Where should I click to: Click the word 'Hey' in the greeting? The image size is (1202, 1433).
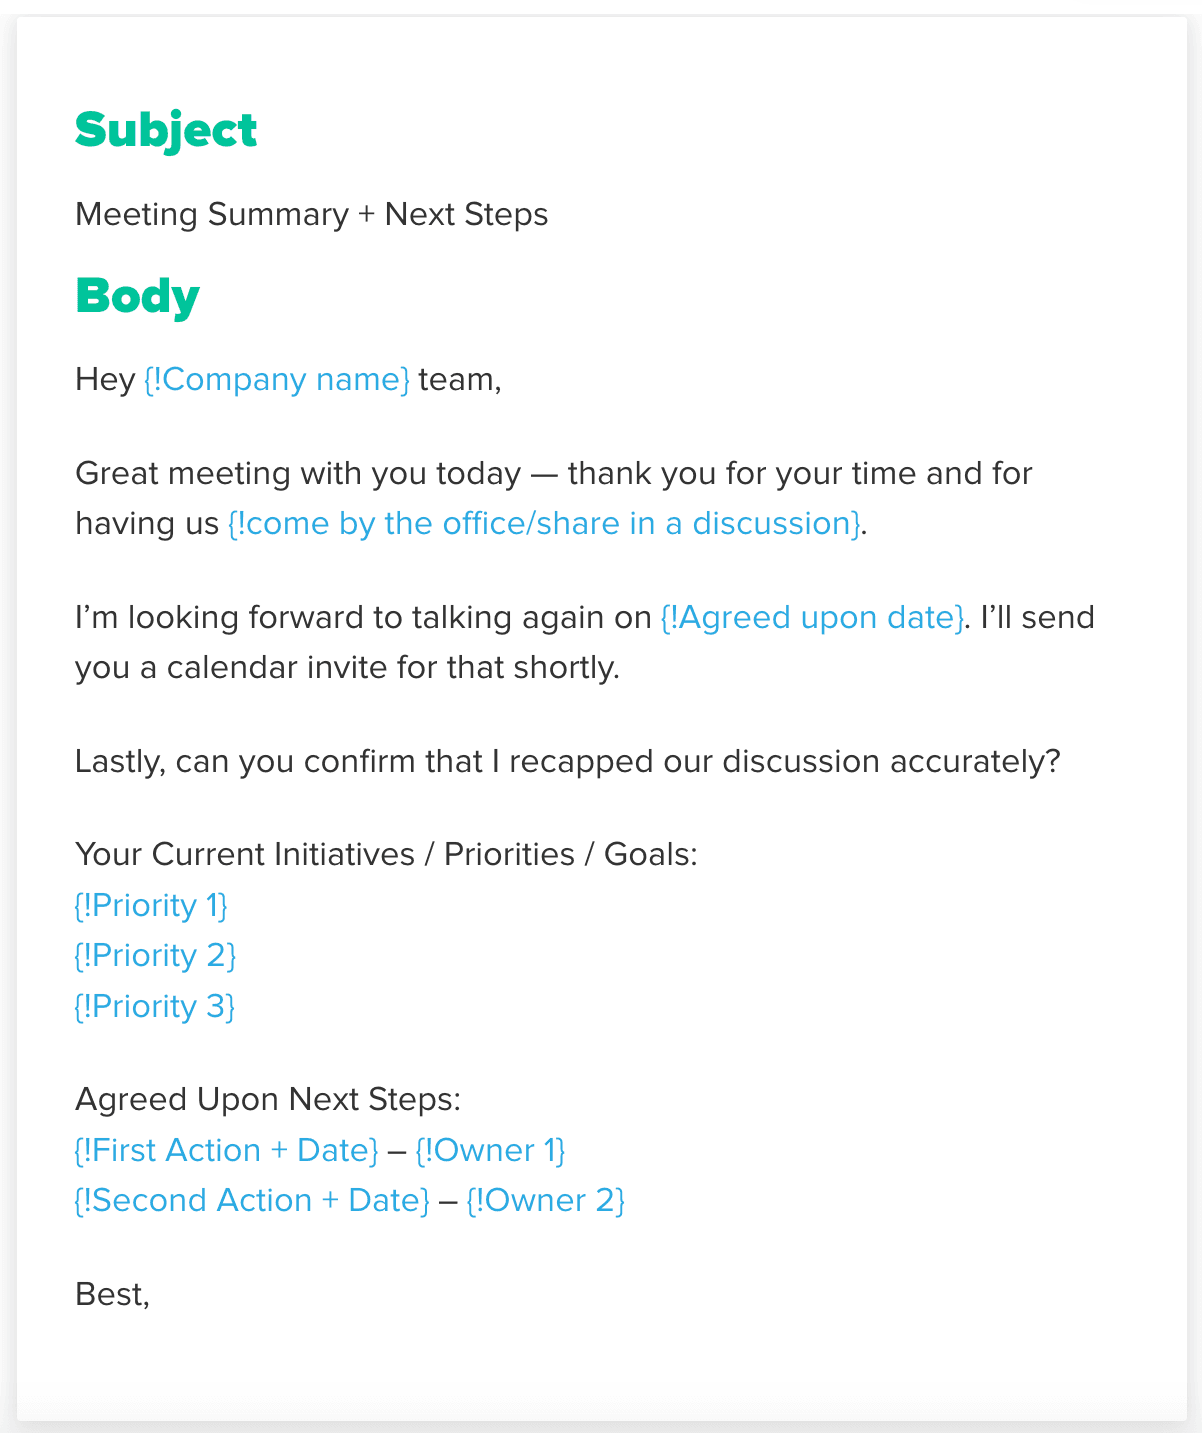pos(104,380)
